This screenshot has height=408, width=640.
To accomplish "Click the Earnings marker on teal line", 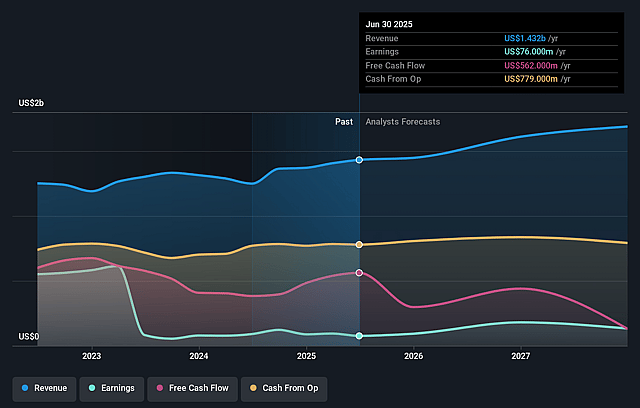I will click(359, 336).
